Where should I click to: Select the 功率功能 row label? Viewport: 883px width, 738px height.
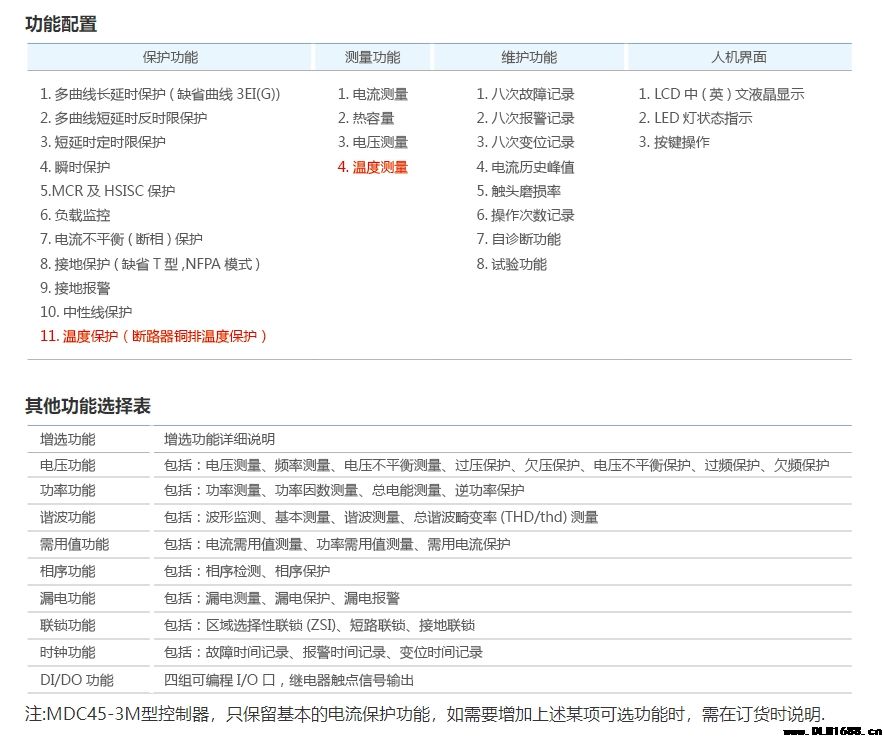coord(68,490)
